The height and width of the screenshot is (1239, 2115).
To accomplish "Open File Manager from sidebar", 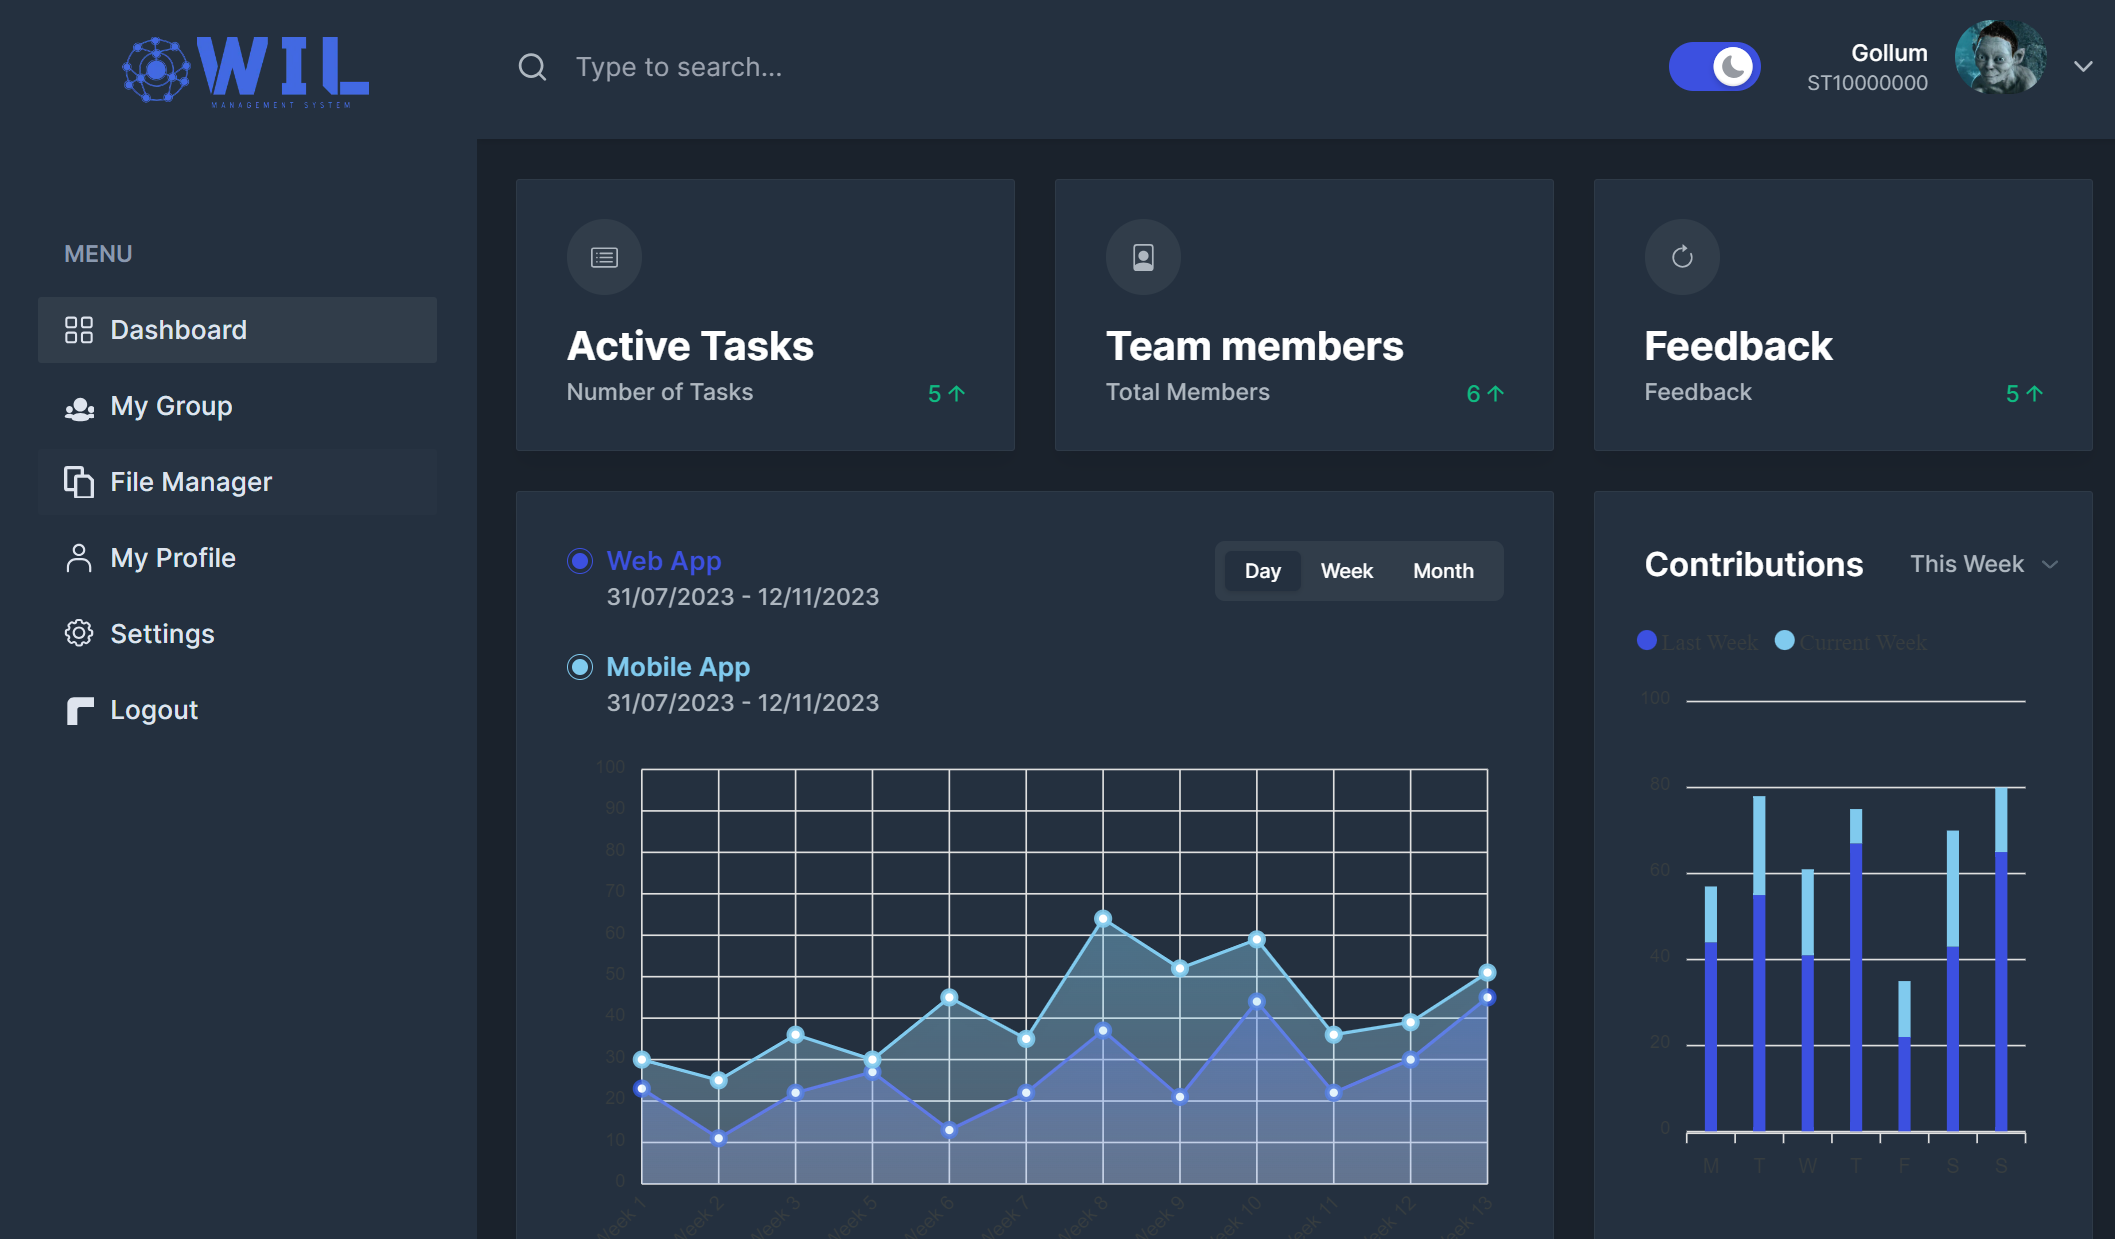I will tap(237, 482).
